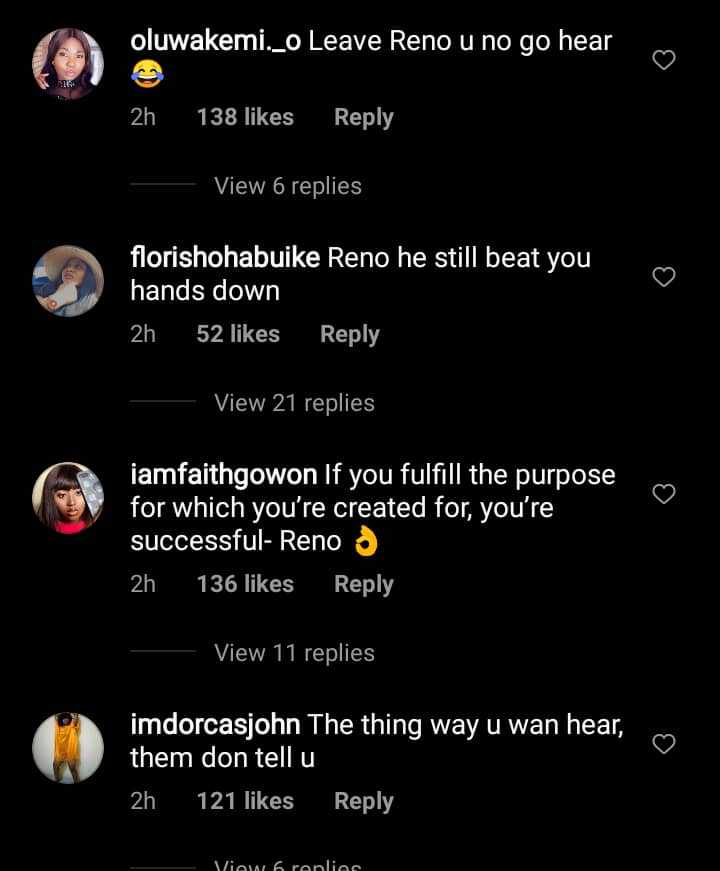Show View 11 replies thread
Viewport: 720px width, 871px height.
(294, 653)
